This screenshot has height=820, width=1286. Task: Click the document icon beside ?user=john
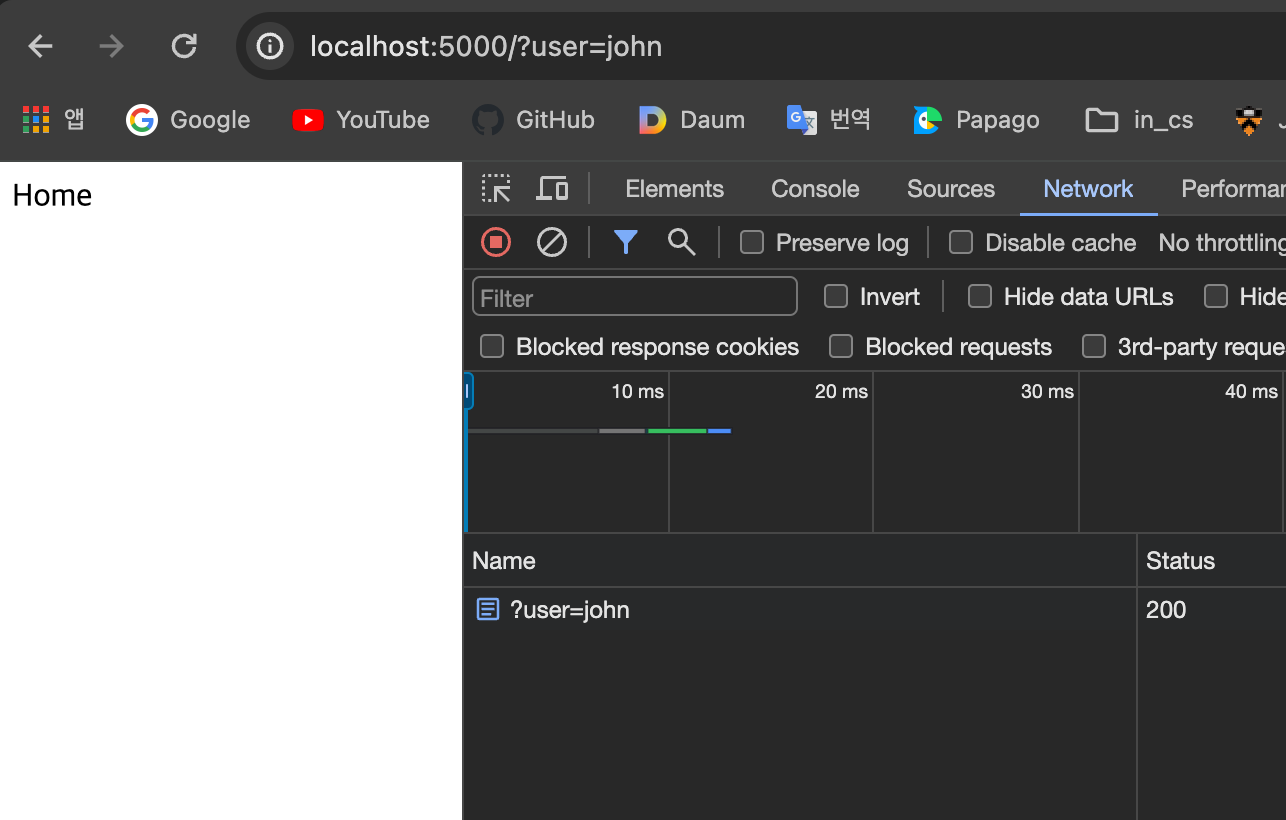(487, 609)
